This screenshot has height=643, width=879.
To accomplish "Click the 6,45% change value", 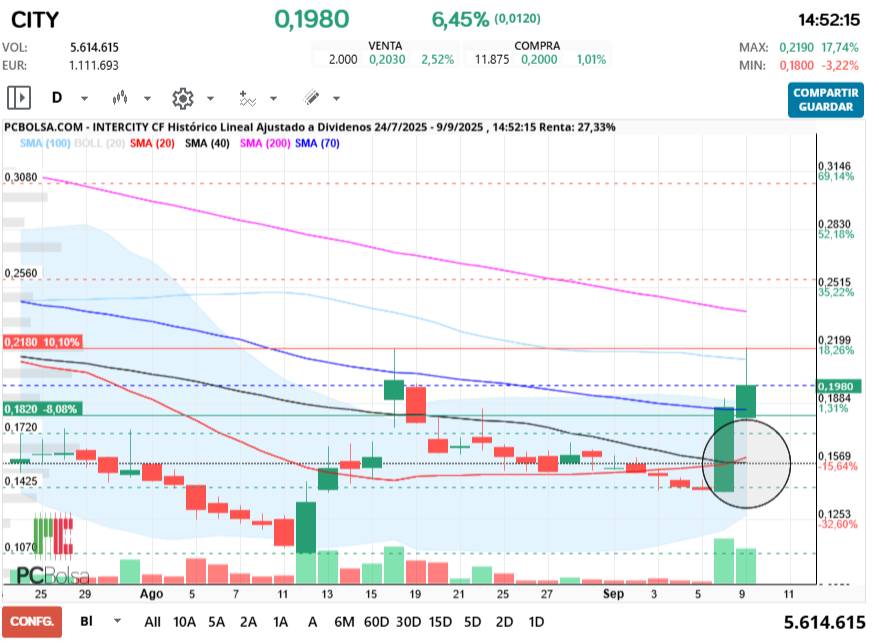I will (x=460, y=20).
